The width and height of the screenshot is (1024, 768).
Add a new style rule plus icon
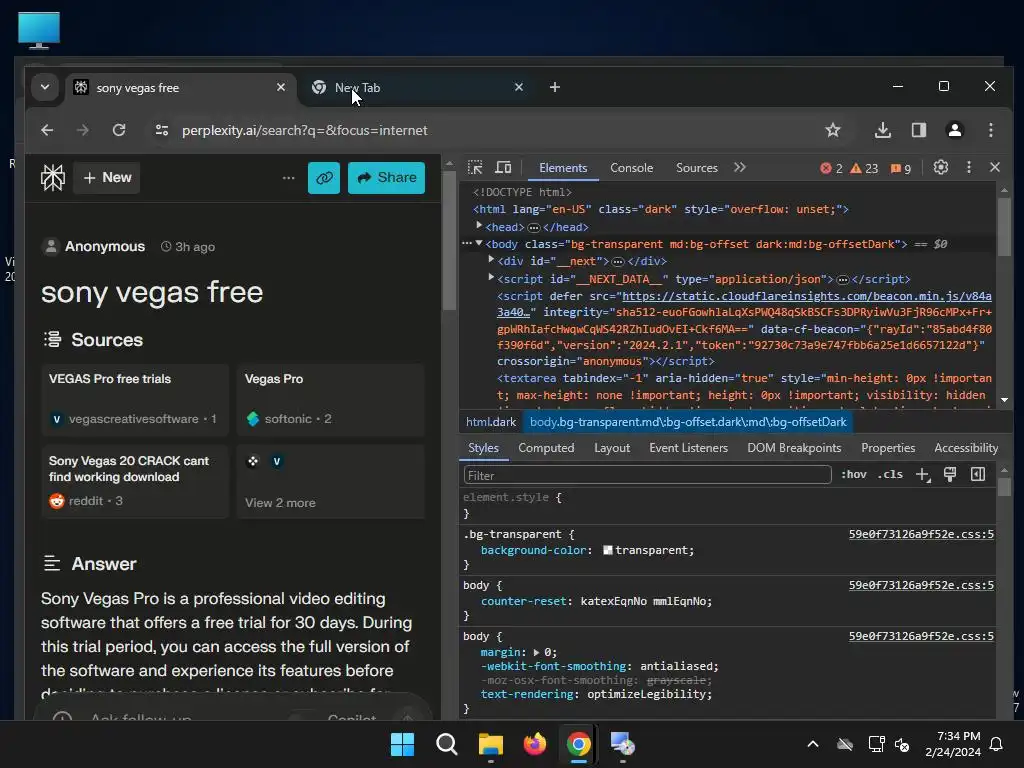922,475
